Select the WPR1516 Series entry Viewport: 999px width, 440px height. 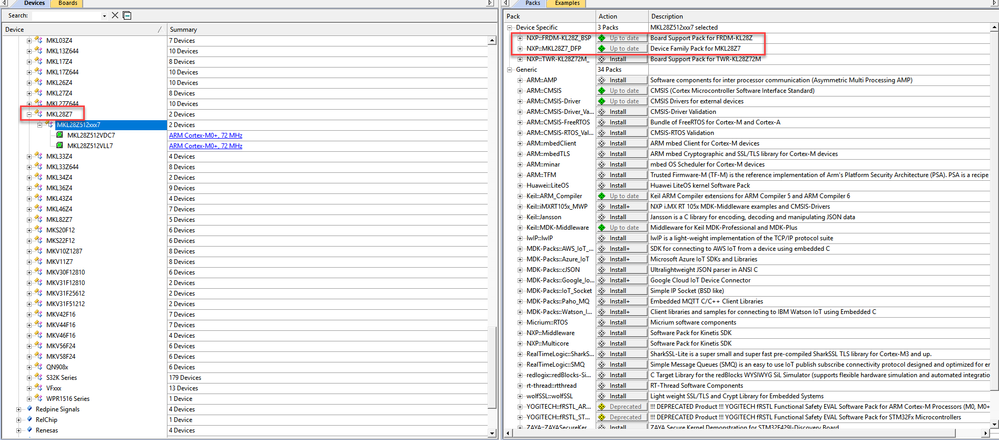point(68,398)
